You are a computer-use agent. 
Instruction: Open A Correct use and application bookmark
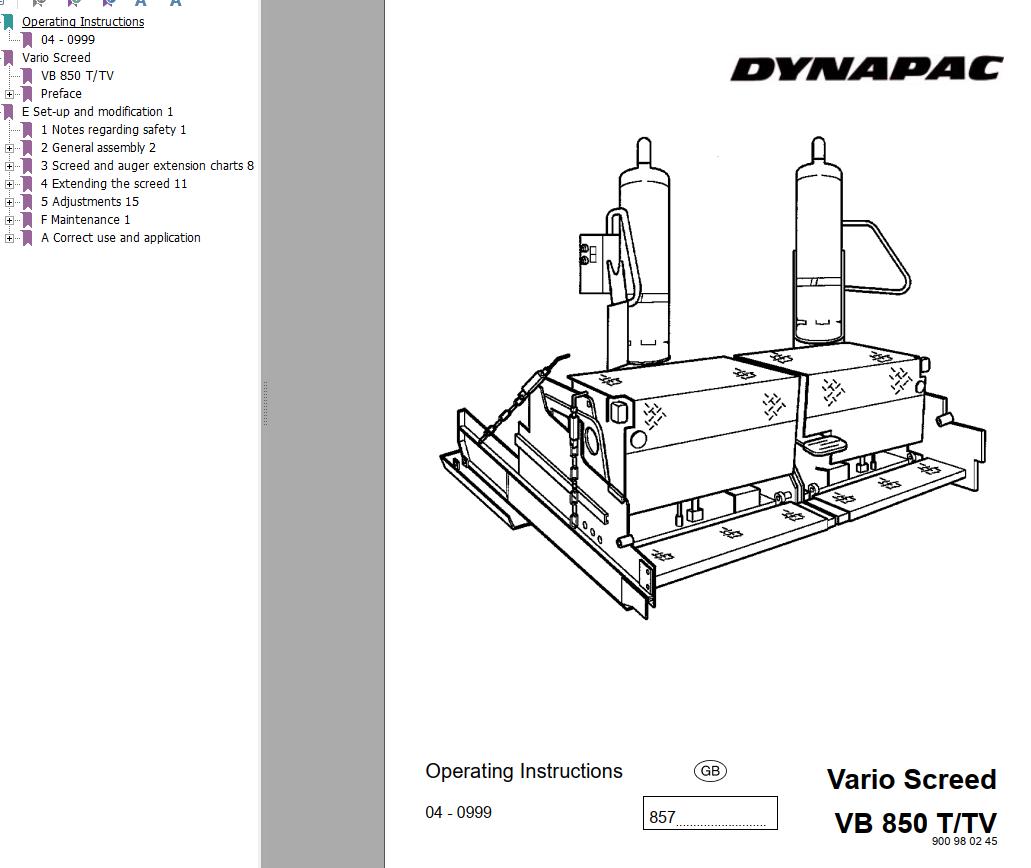[120, 238]
